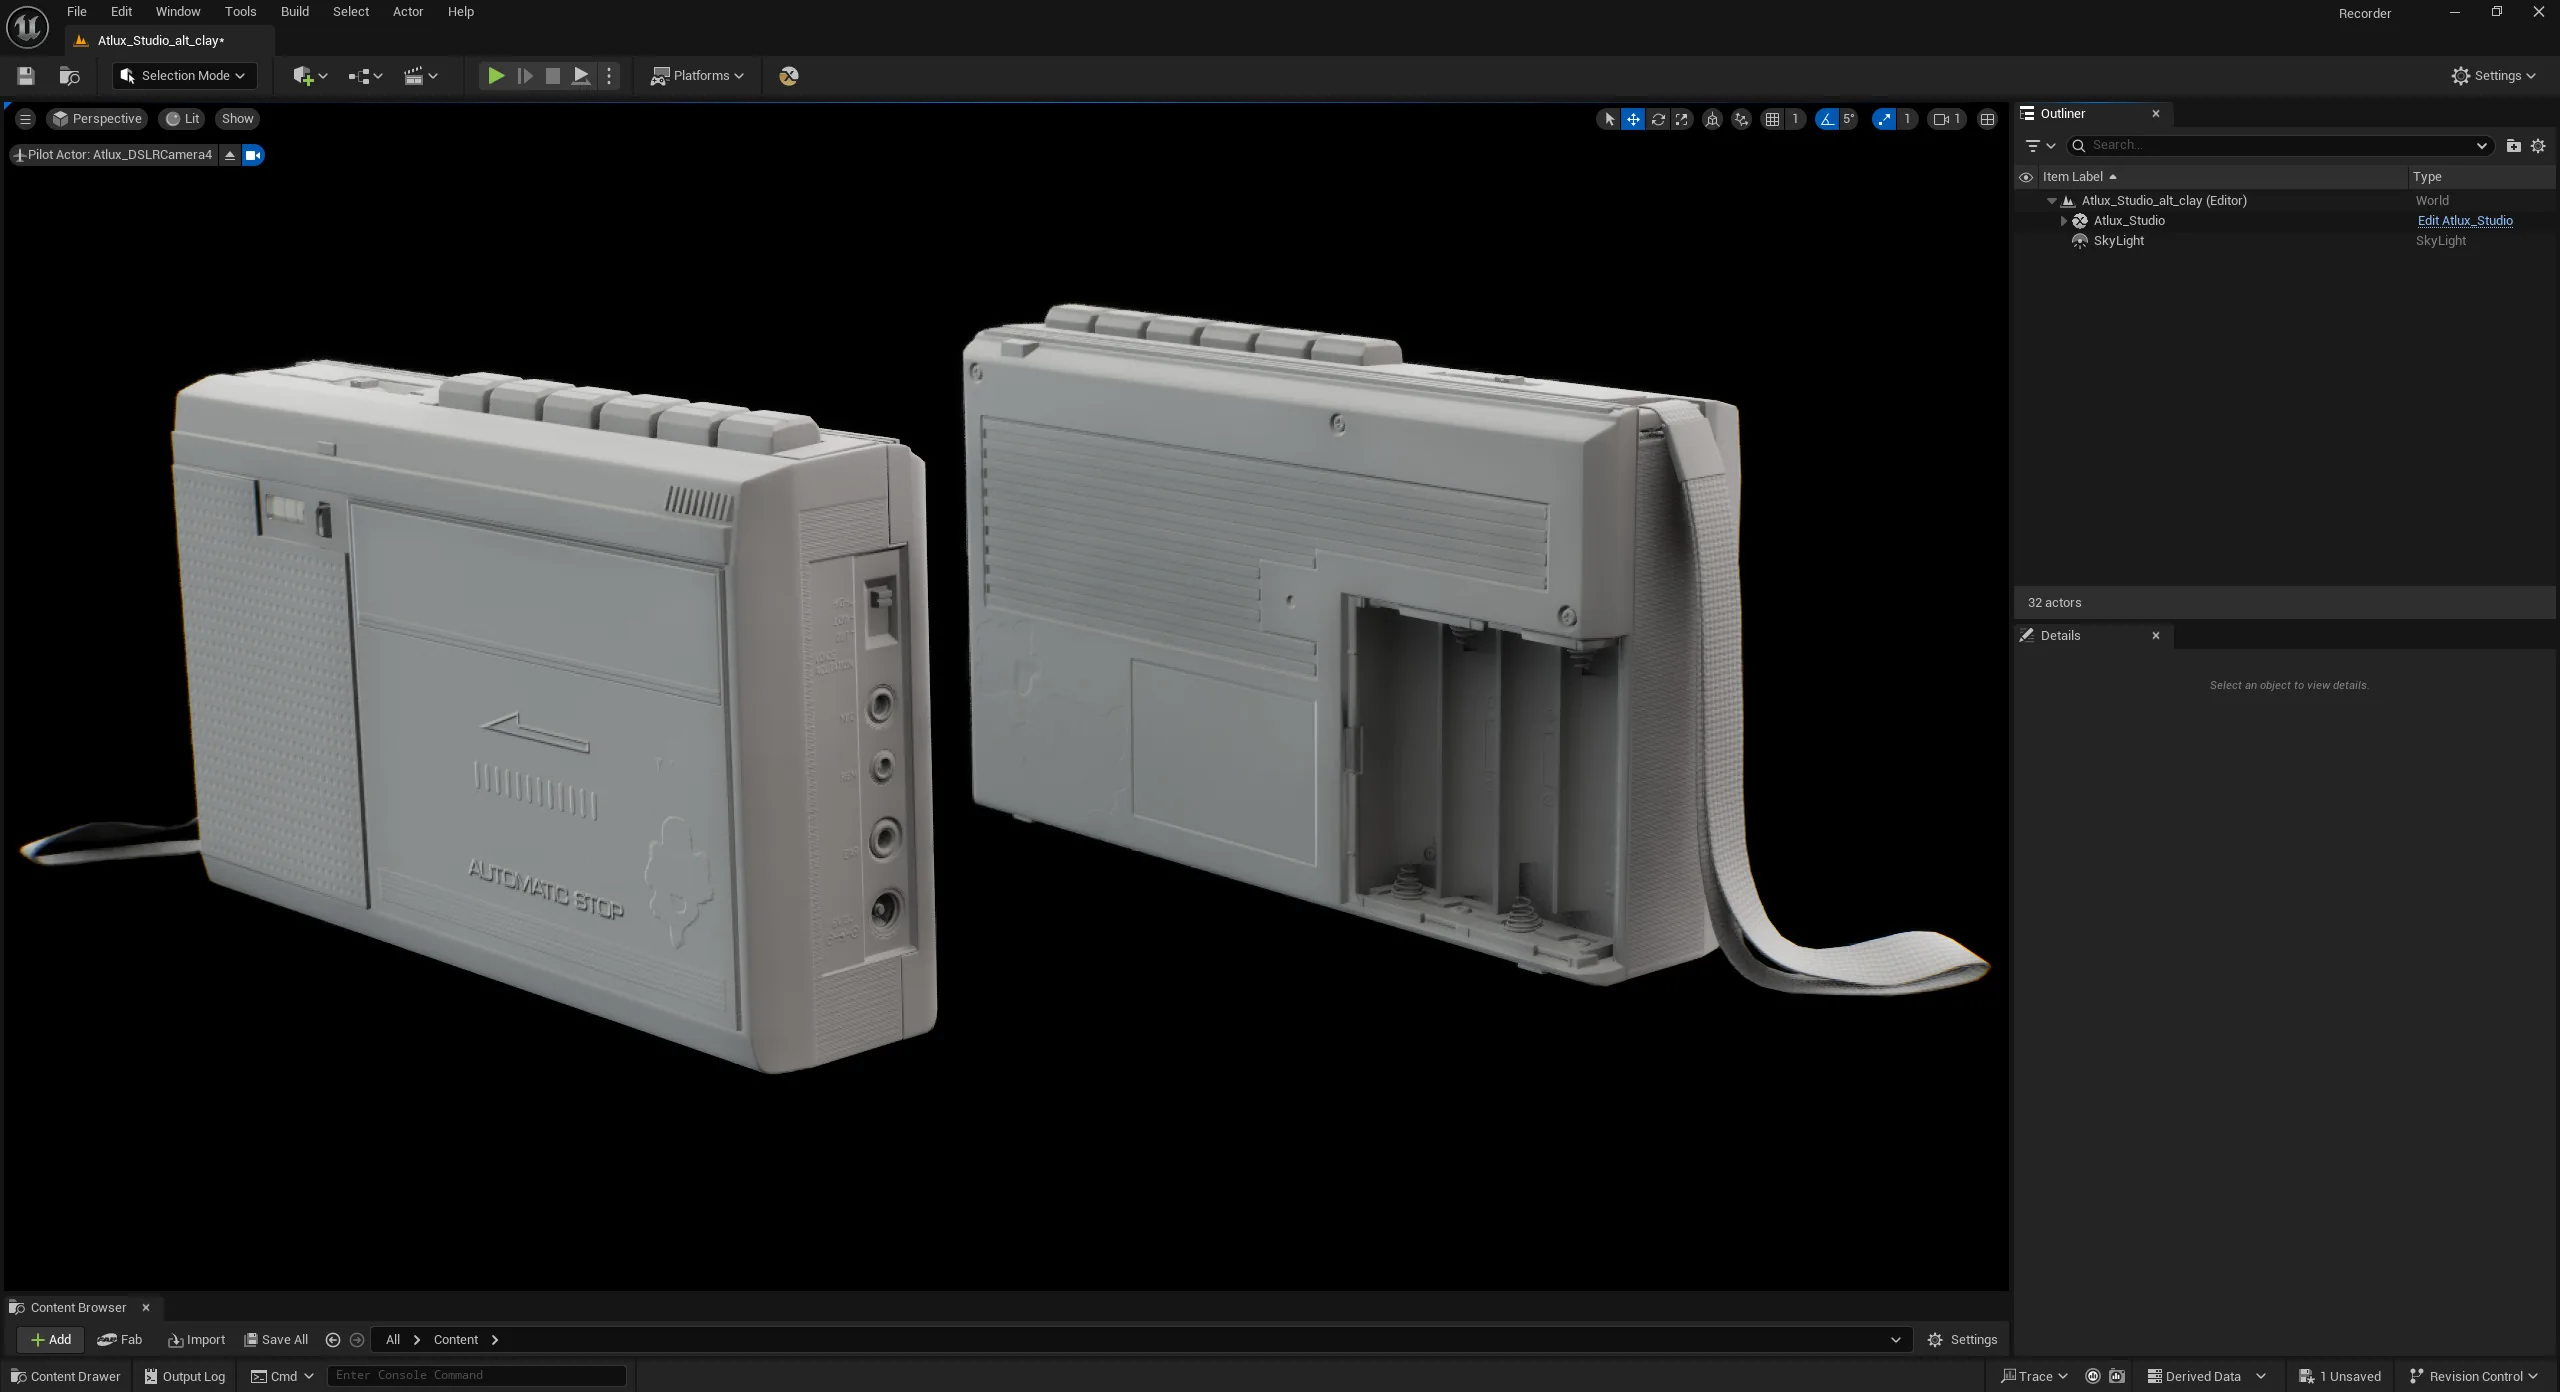Close the Content Browser tab
Image resolution: width=2560 pixels, height=1392 pixels.
(146, 1308)
